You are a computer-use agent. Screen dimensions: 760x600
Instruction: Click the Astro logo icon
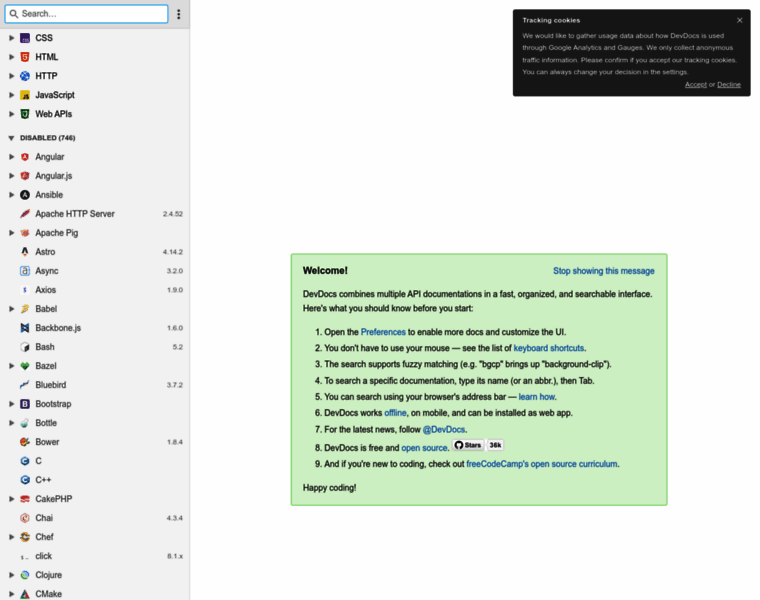point(25,252)
